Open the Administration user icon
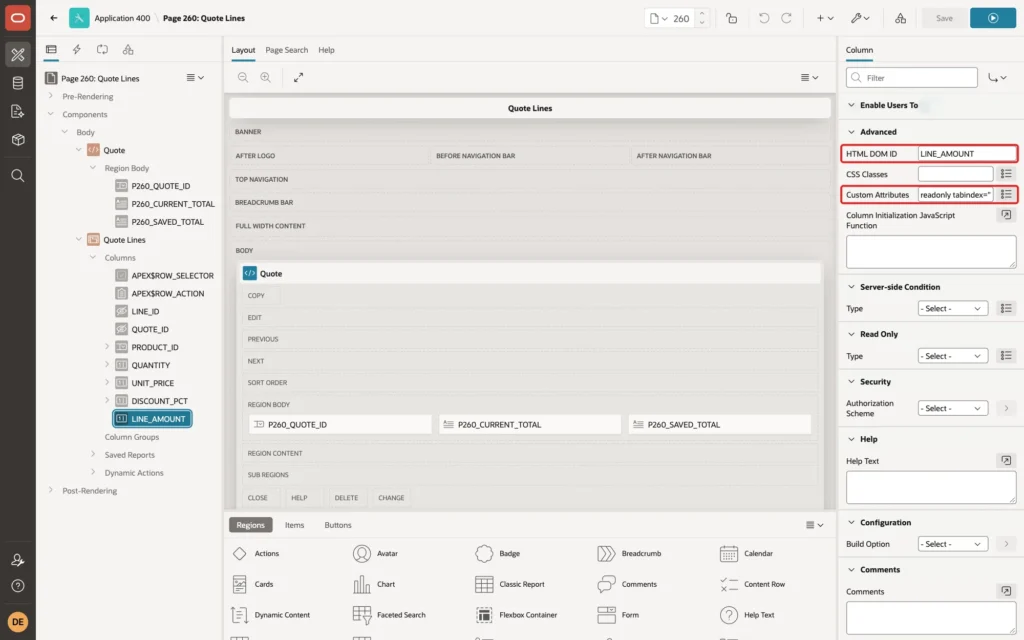This screenshot has height=640, width=1024. [18, 560]
